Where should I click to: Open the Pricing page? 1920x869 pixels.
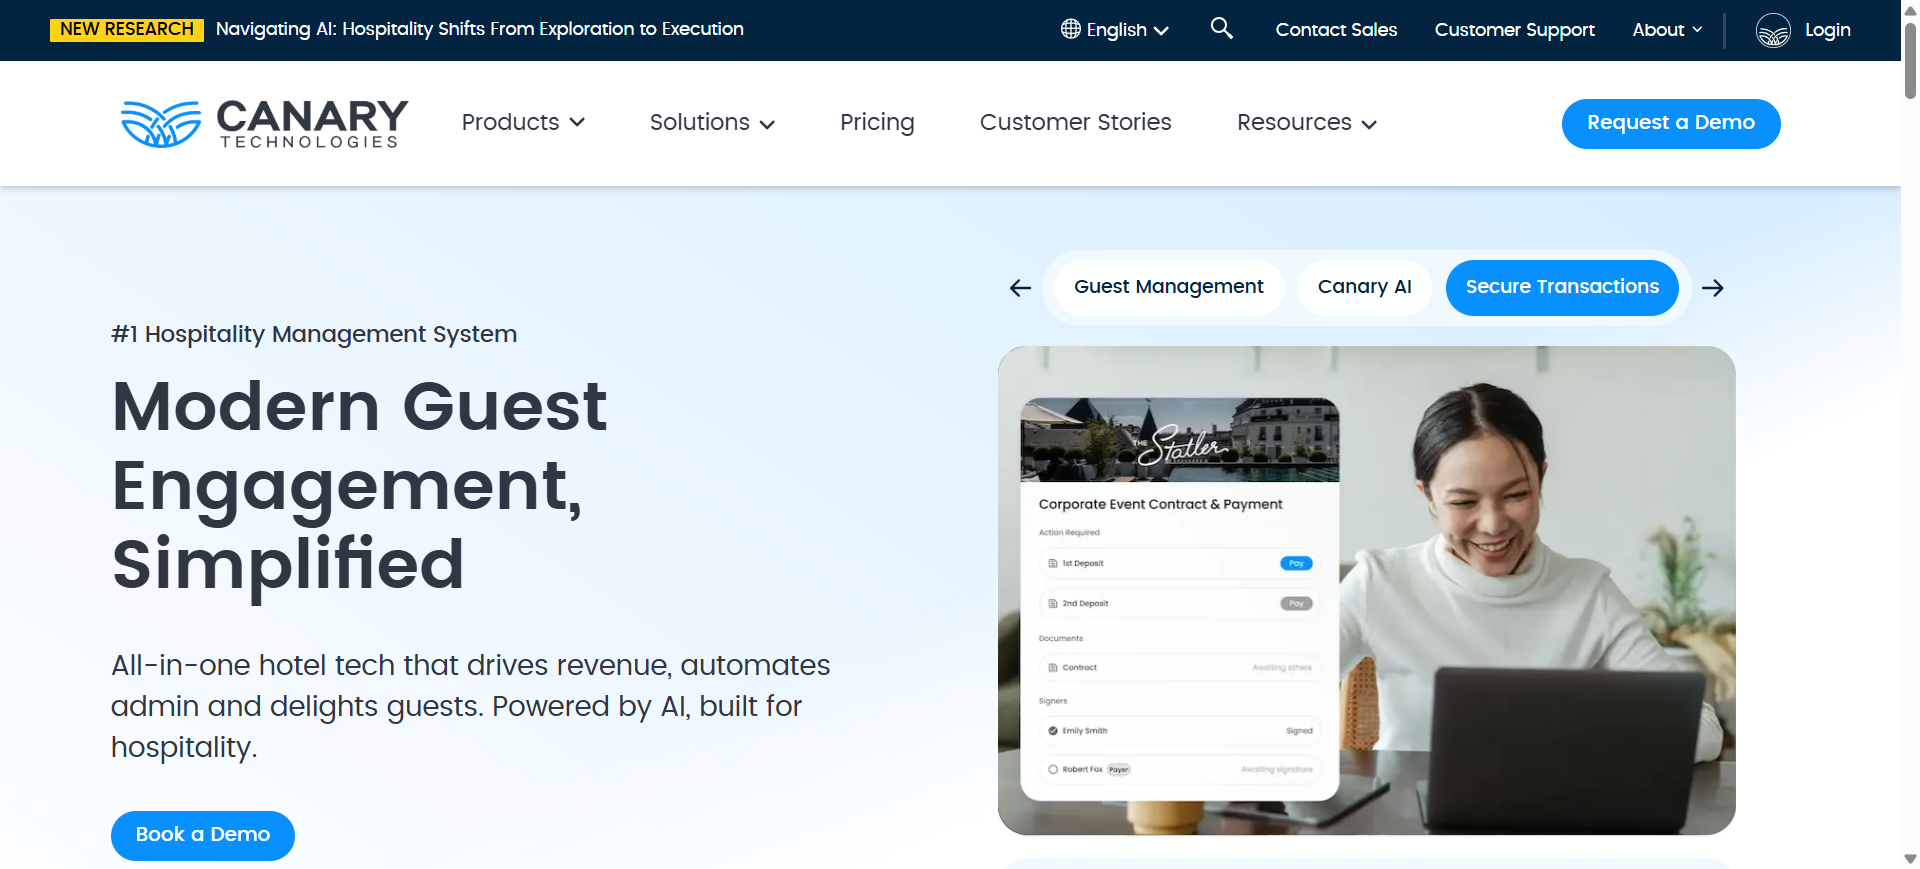point(877,122)
